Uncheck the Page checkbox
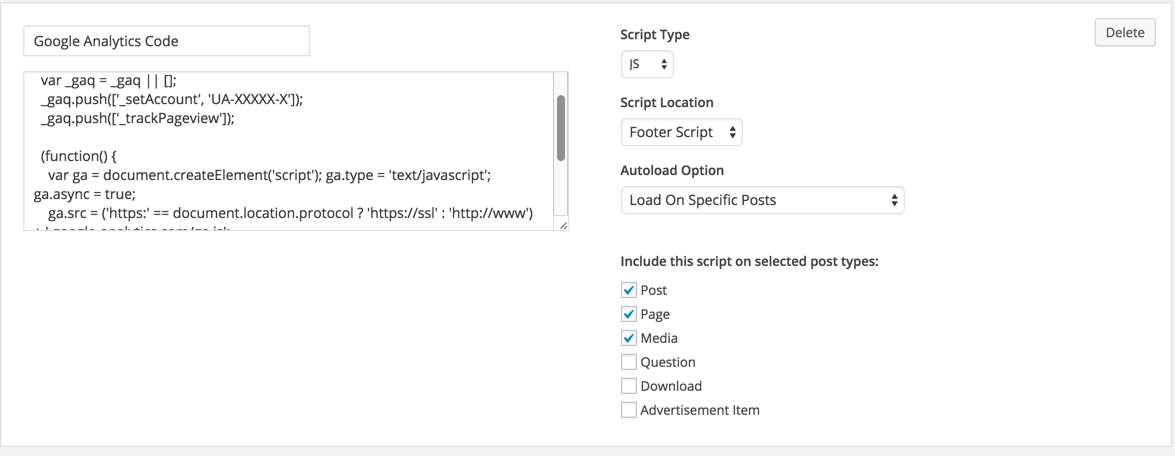 coord(629,314)
